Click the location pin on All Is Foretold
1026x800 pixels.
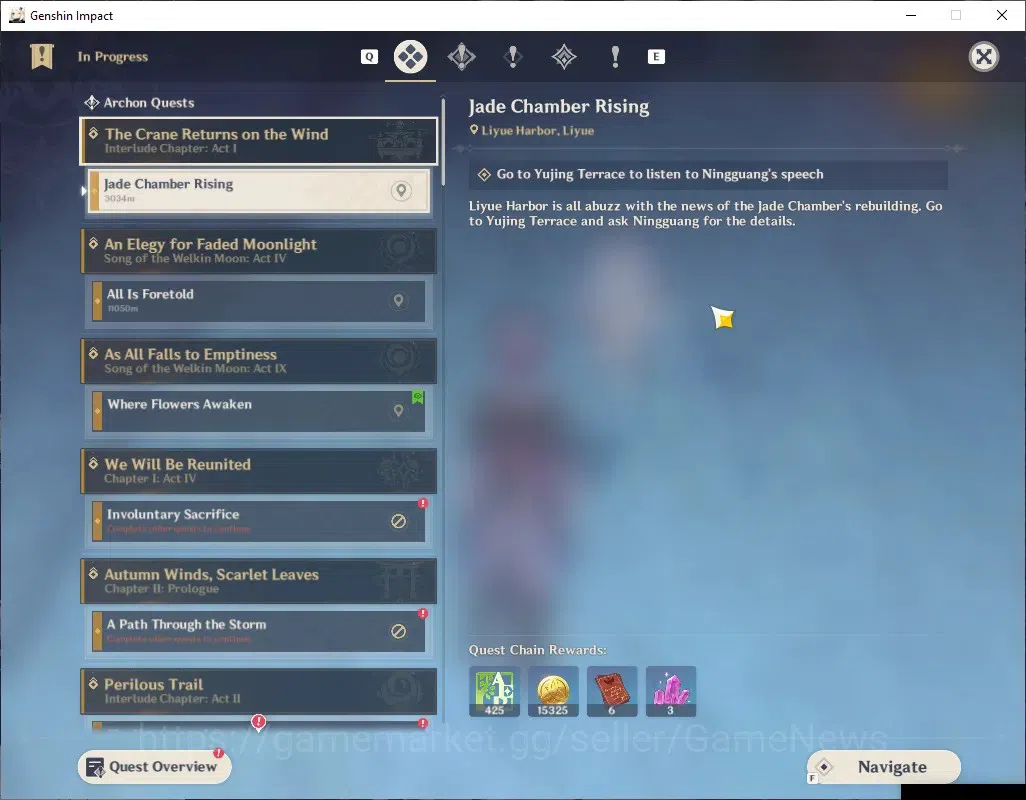point(398,300)
